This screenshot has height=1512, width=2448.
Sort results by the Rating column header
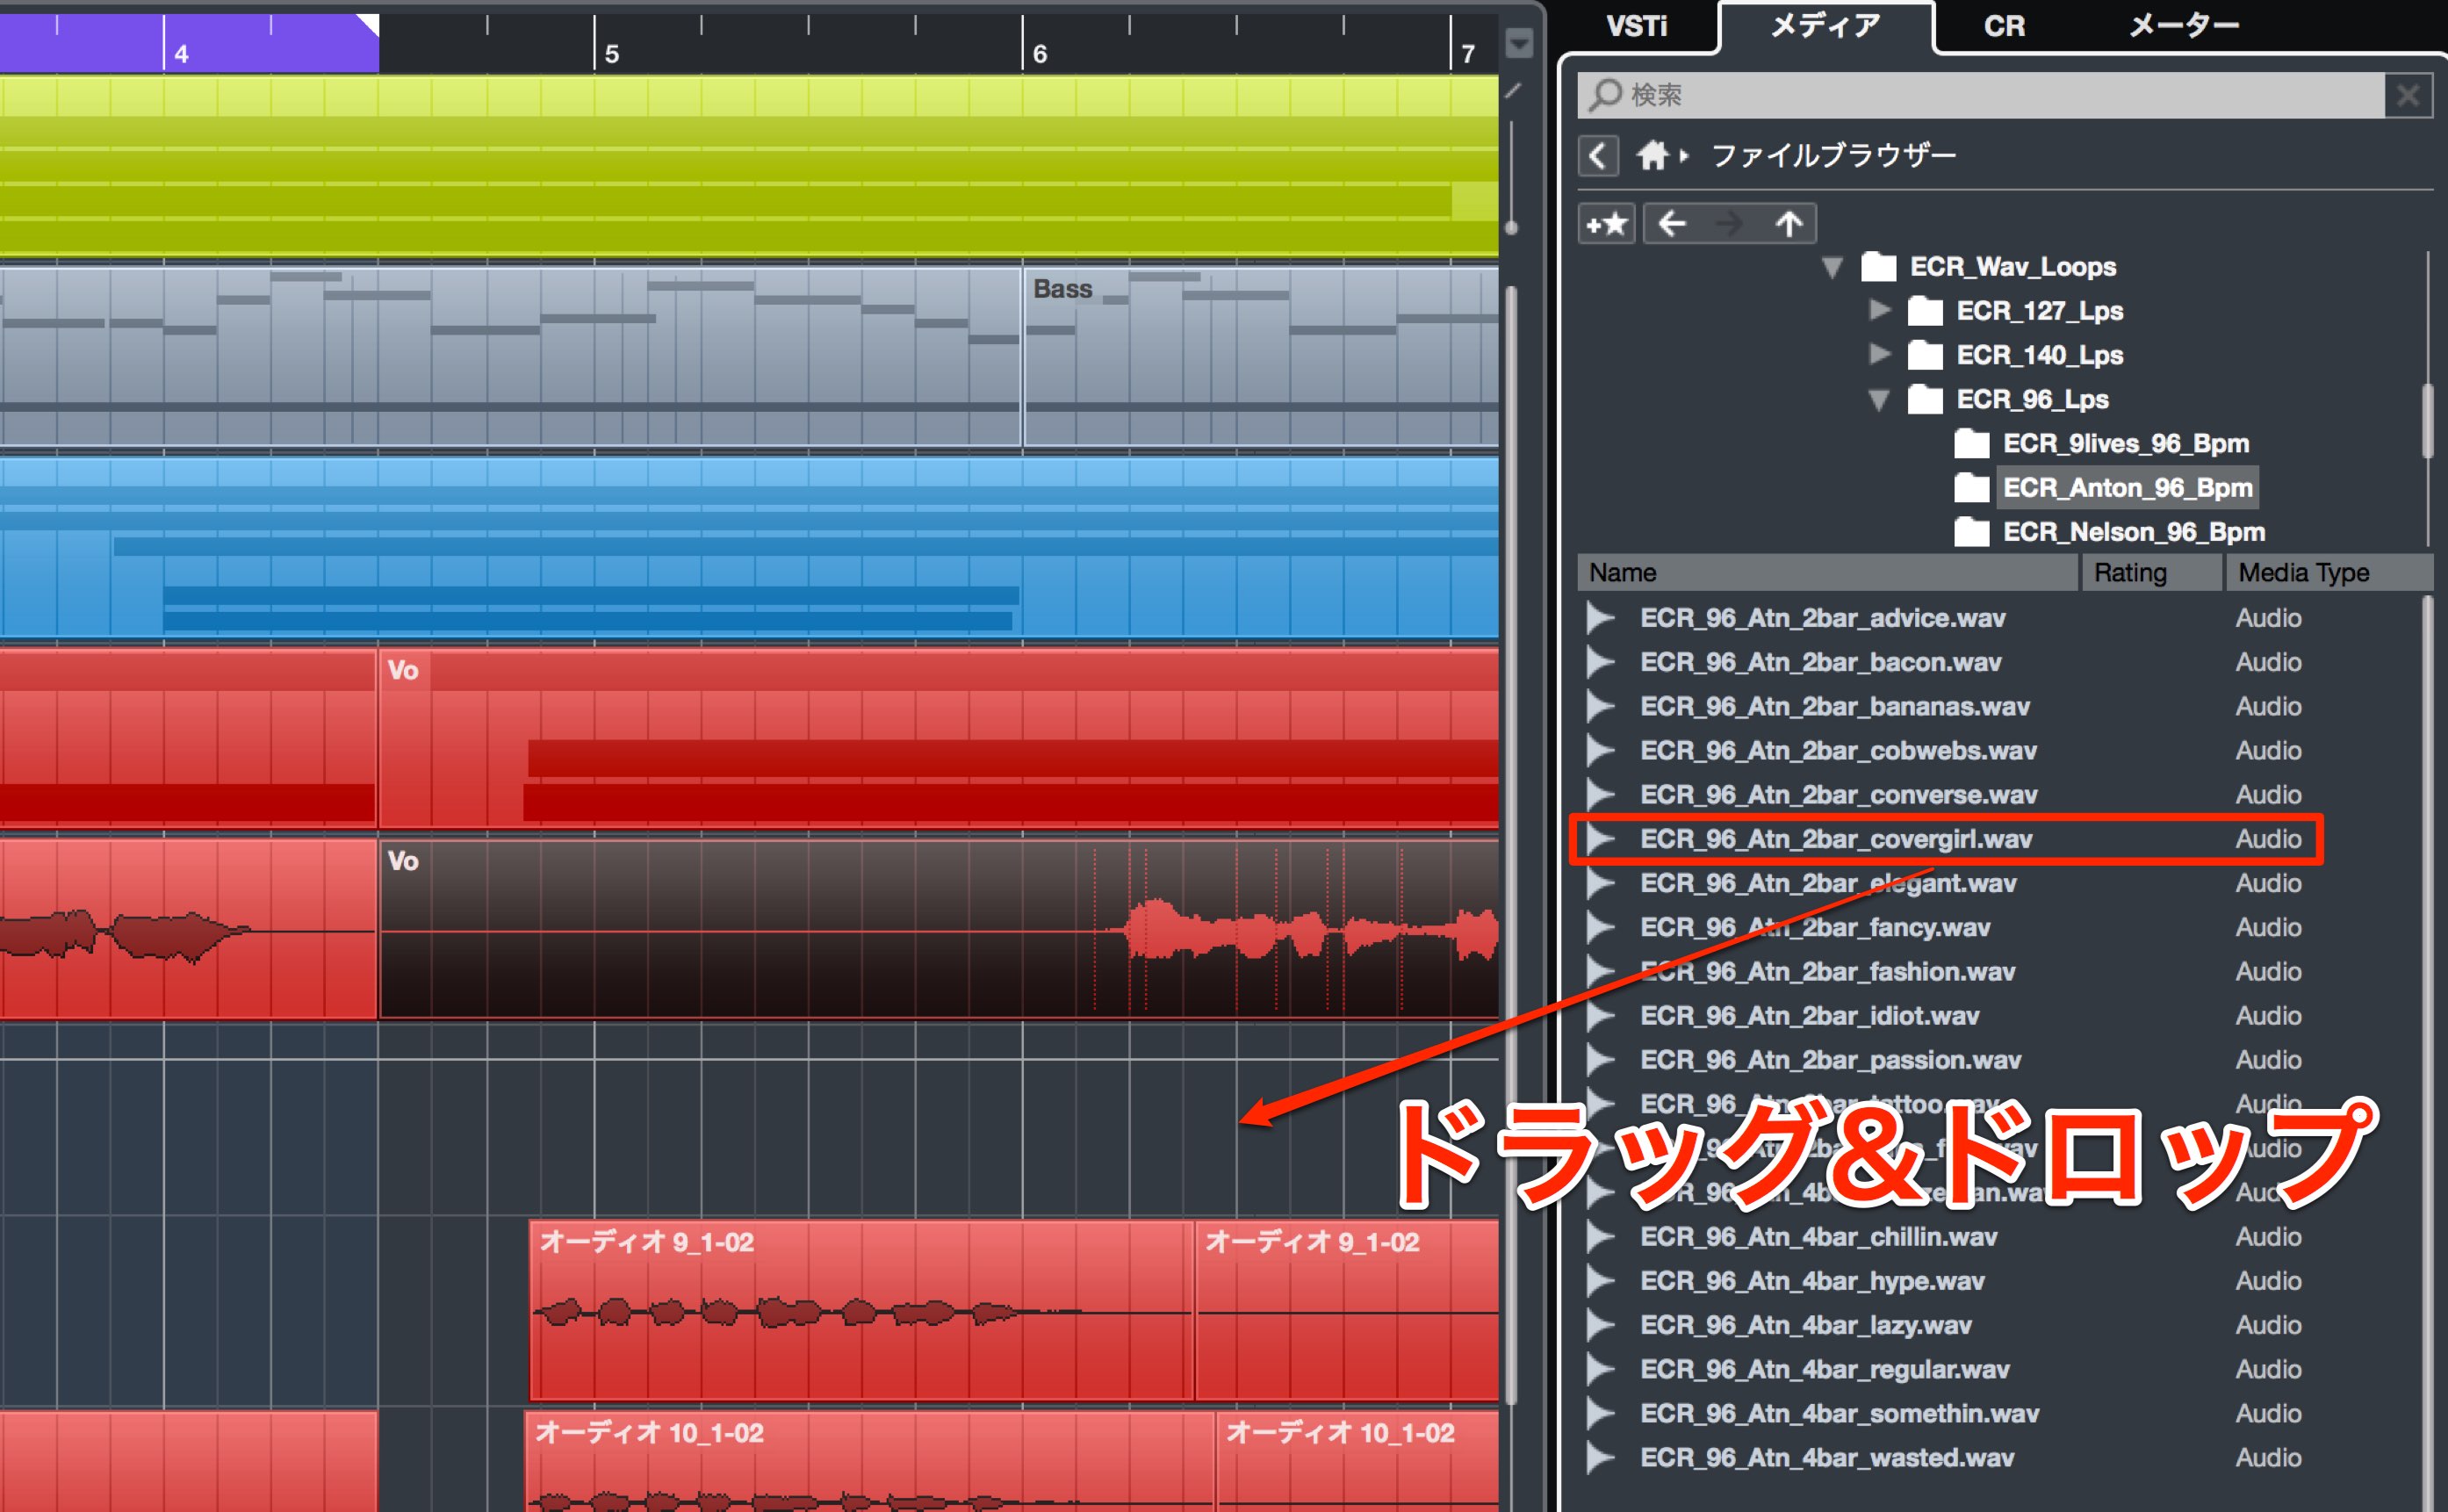pyautogui.click(x=2151, y=572)
